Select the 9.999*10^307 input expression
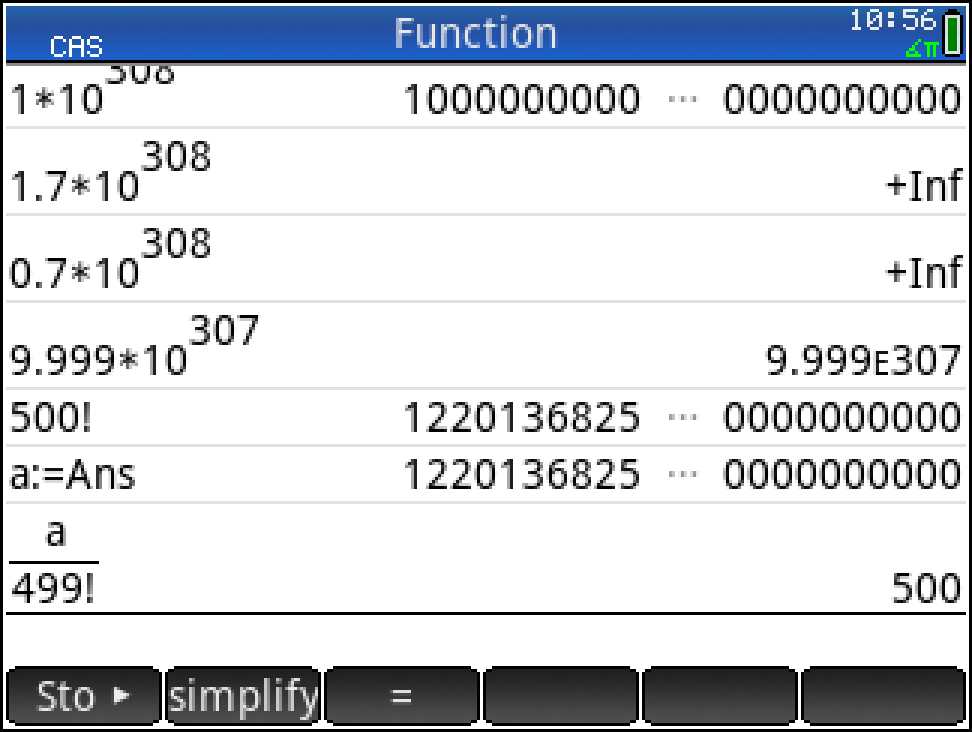 click(134, 346)
